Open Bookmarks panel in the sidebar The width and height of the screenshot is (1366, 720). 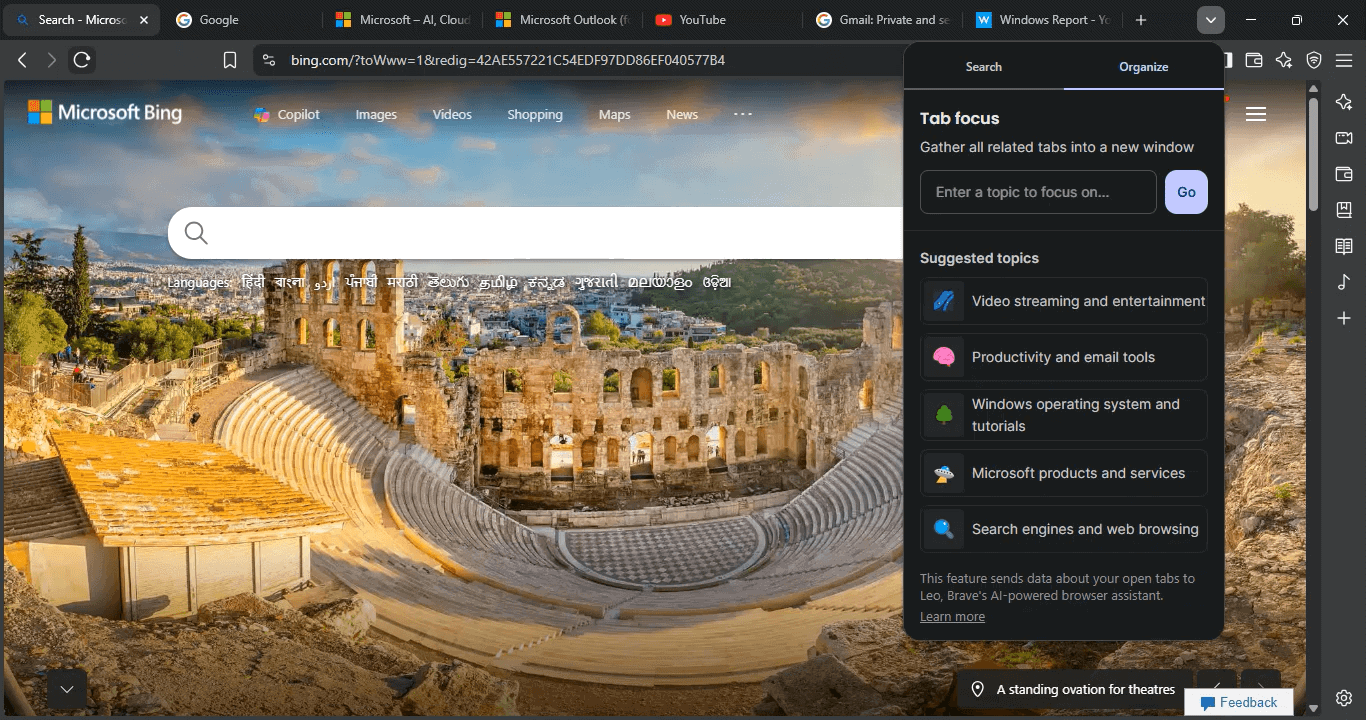pos(1344,210)
